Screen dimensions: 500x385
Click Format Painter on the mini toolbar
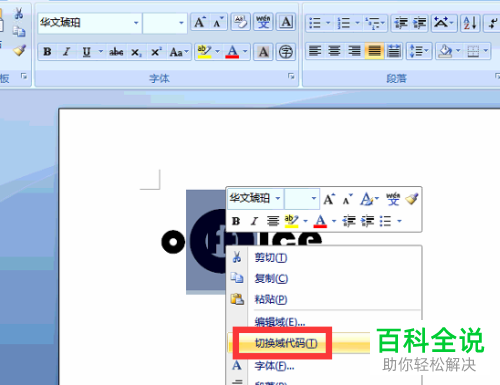[x=412, y=199]
